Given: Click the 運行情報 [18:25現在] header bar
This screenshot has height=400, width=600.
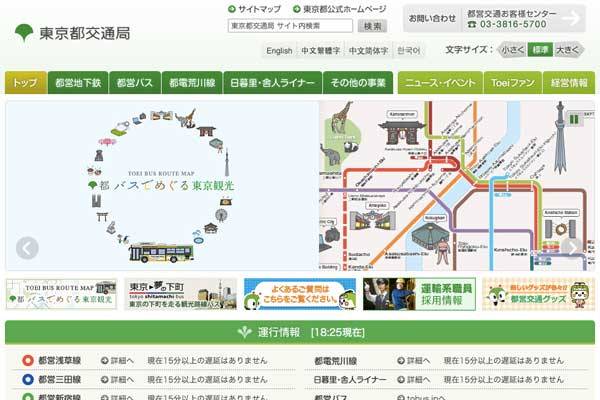Looking at the screenshot, I should (x=300, y=332).
